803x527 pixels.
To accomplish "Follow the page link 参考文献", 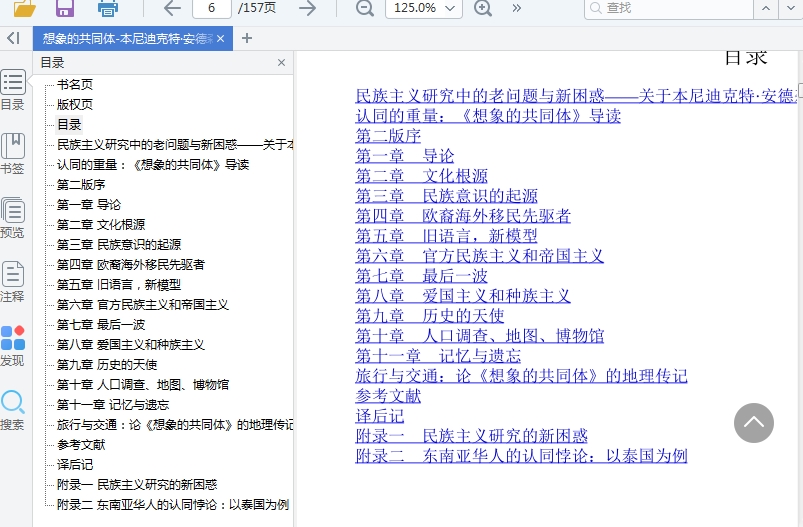I will [x=388, y=395].
